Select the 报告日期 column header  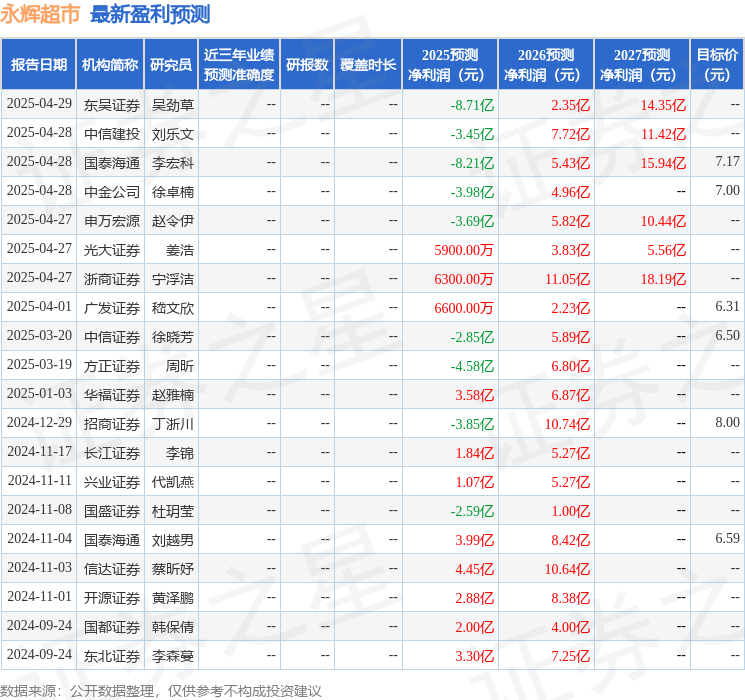(x=38, y=64)
